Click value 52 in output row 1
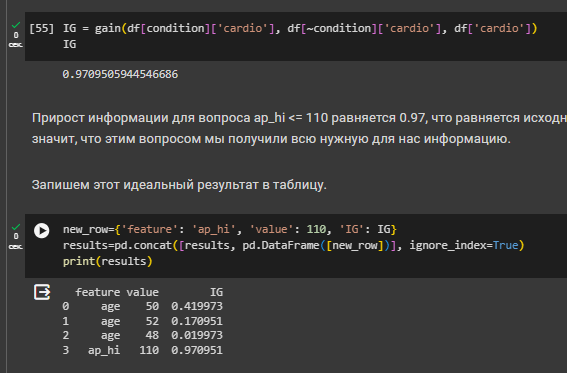567x373 pixels. coord(152,321)
